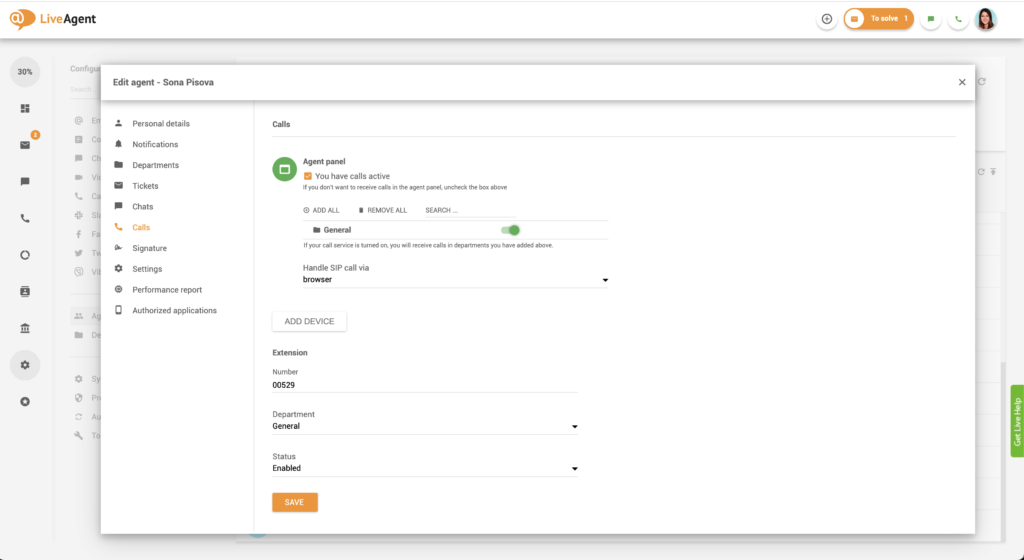Click the extension Number input field
Viewport: 1024px width, 560px height.
tap(425, 385)
